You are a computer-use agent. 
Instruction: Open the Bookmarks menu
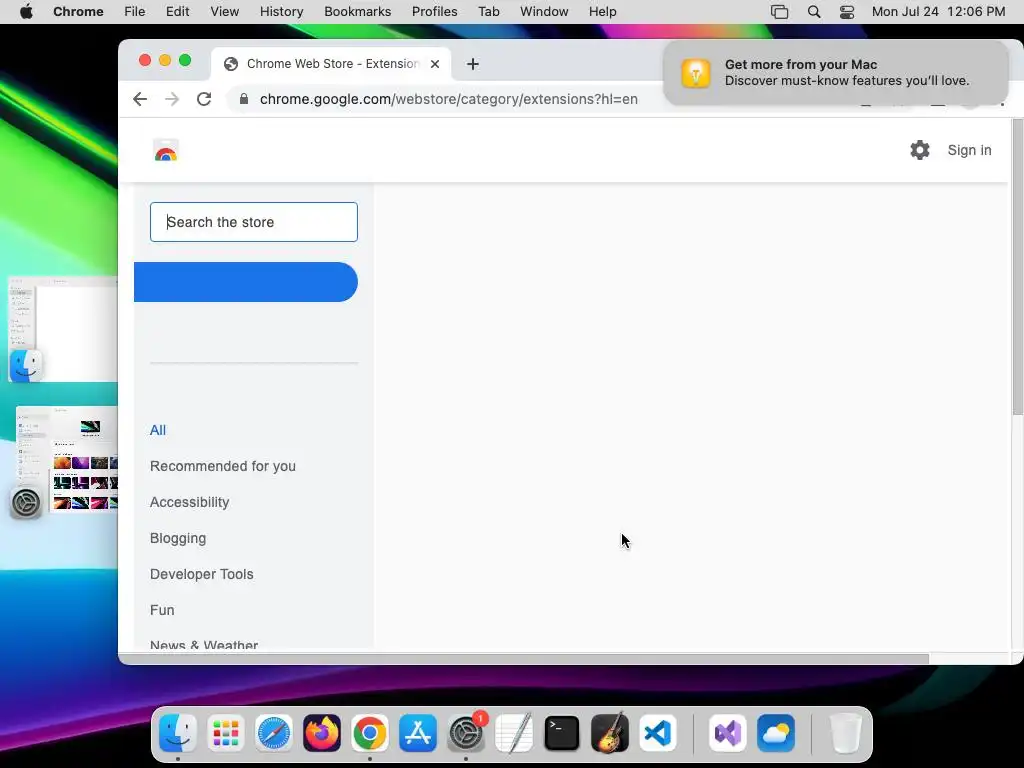pos(357,12)
